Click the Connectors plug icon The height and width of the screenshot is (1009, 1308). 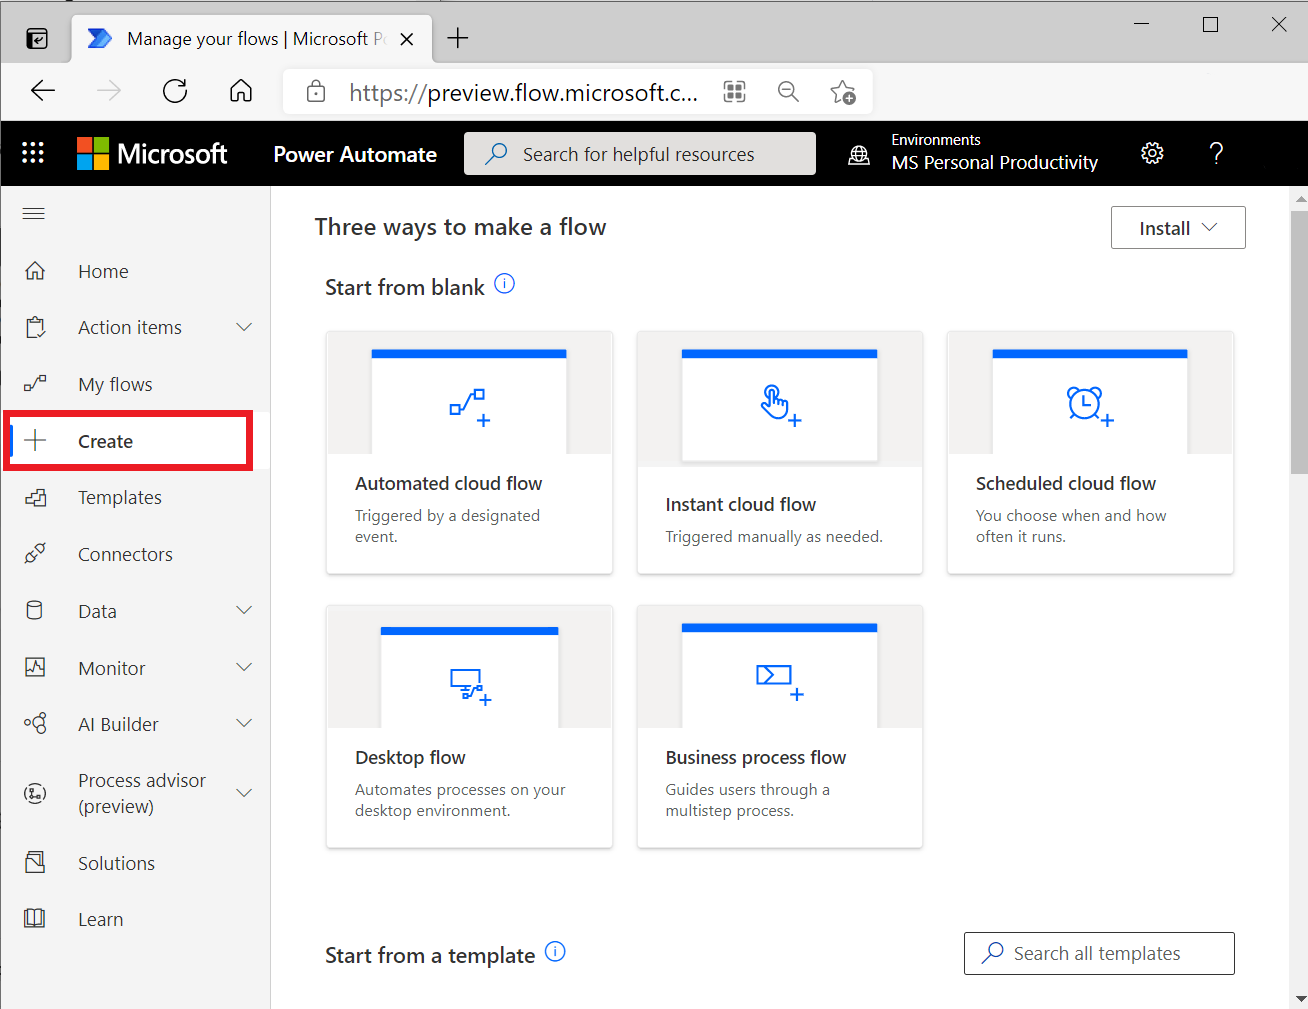coord(35,554)
